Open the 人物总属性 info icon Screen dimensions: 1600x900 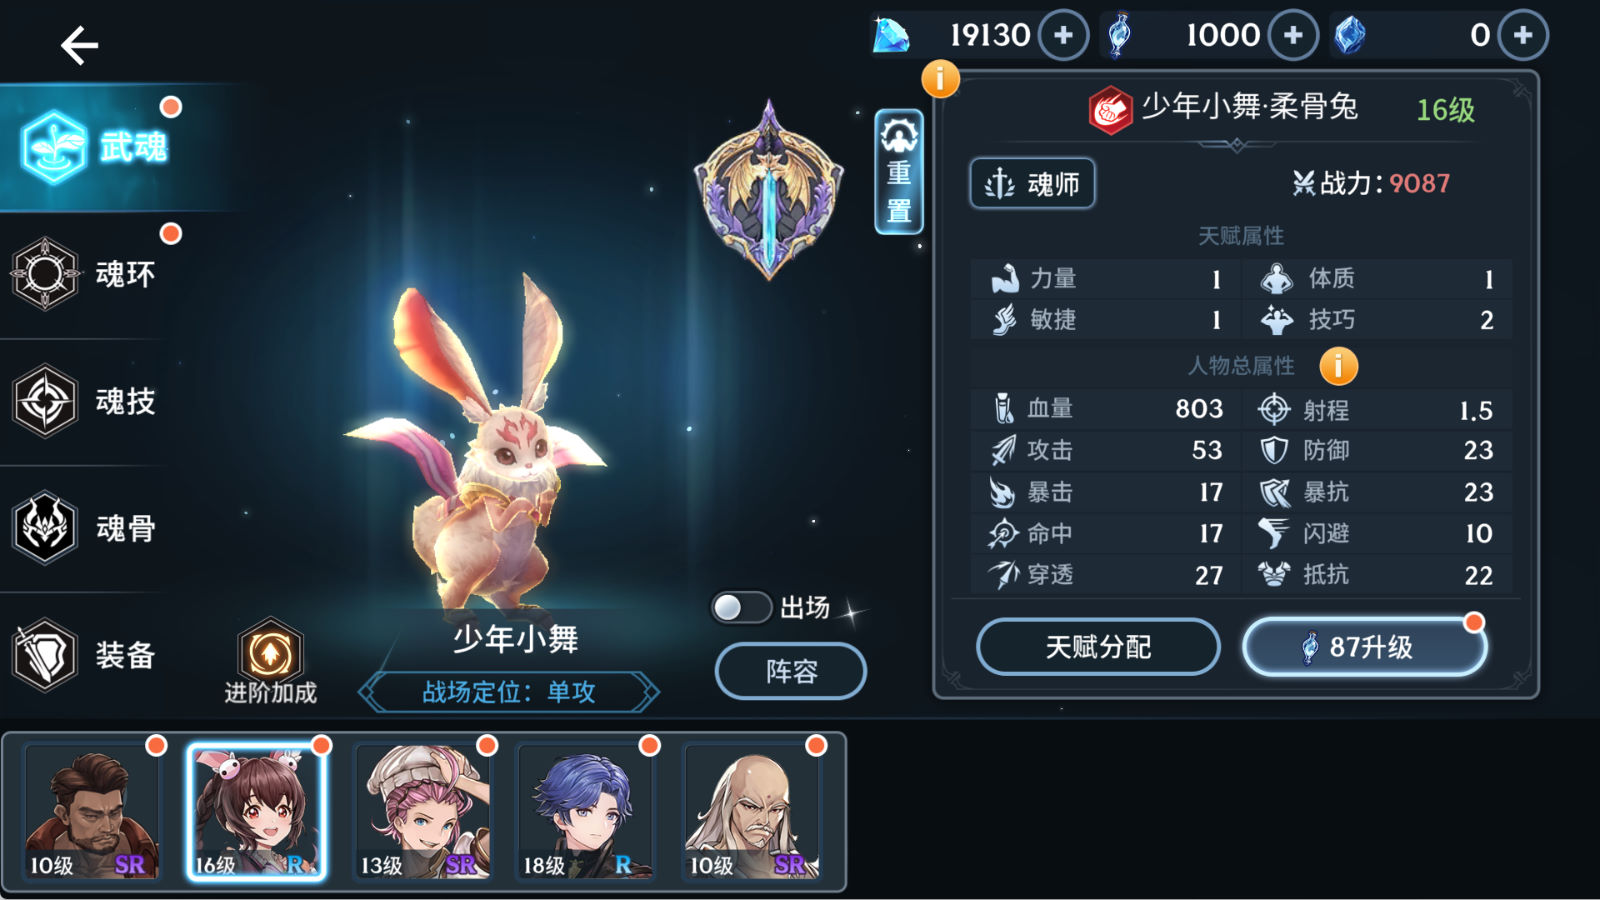click(x=1338, y=366)
